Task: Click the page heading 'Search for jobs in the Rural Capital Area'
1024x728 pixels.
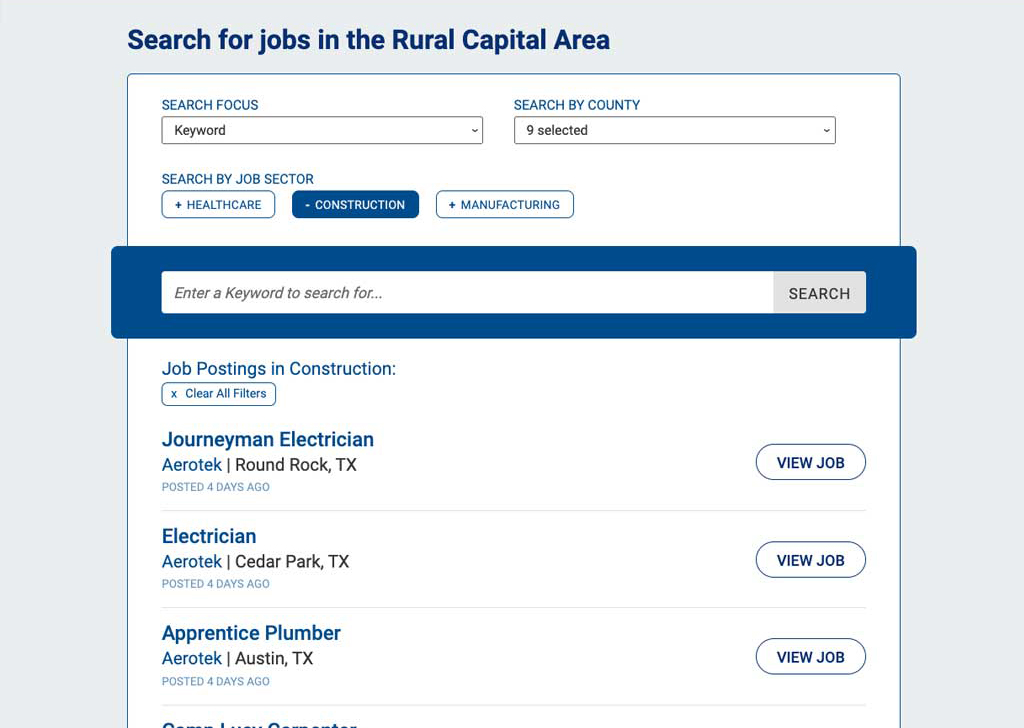Action: point(368,40)
